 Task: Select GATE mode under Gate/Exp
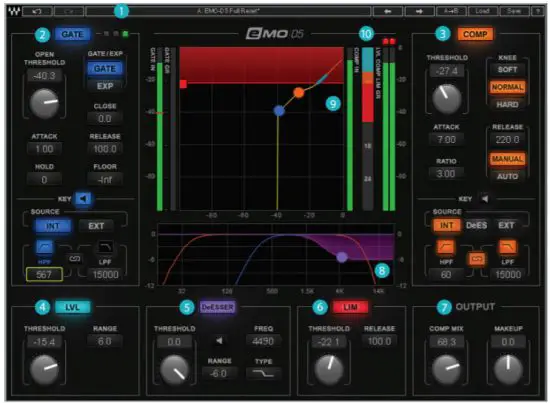[x=105, y=69]
